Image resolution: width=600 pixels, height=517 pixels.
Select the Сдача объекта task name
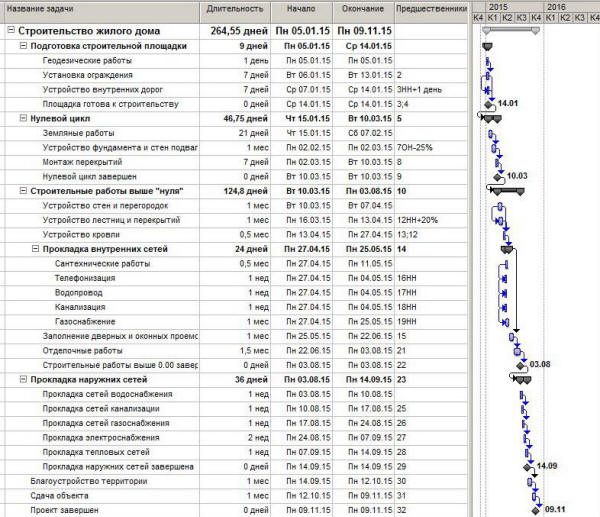click(x=59, y=496)
